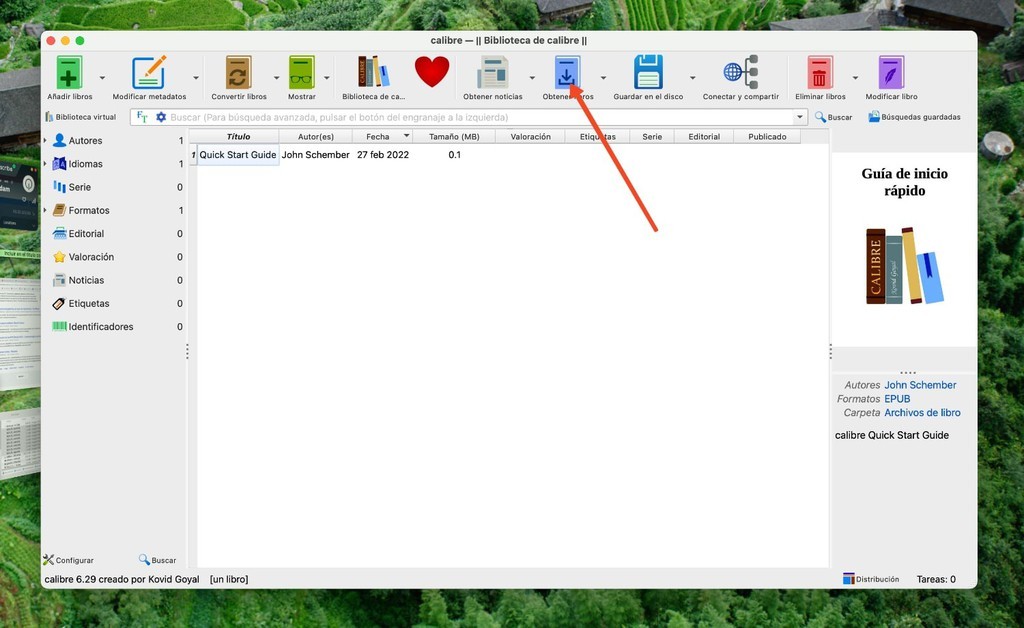Click the red heart donate icon
The width and height of the screenshot is (1024, 628).
[432, 72]
